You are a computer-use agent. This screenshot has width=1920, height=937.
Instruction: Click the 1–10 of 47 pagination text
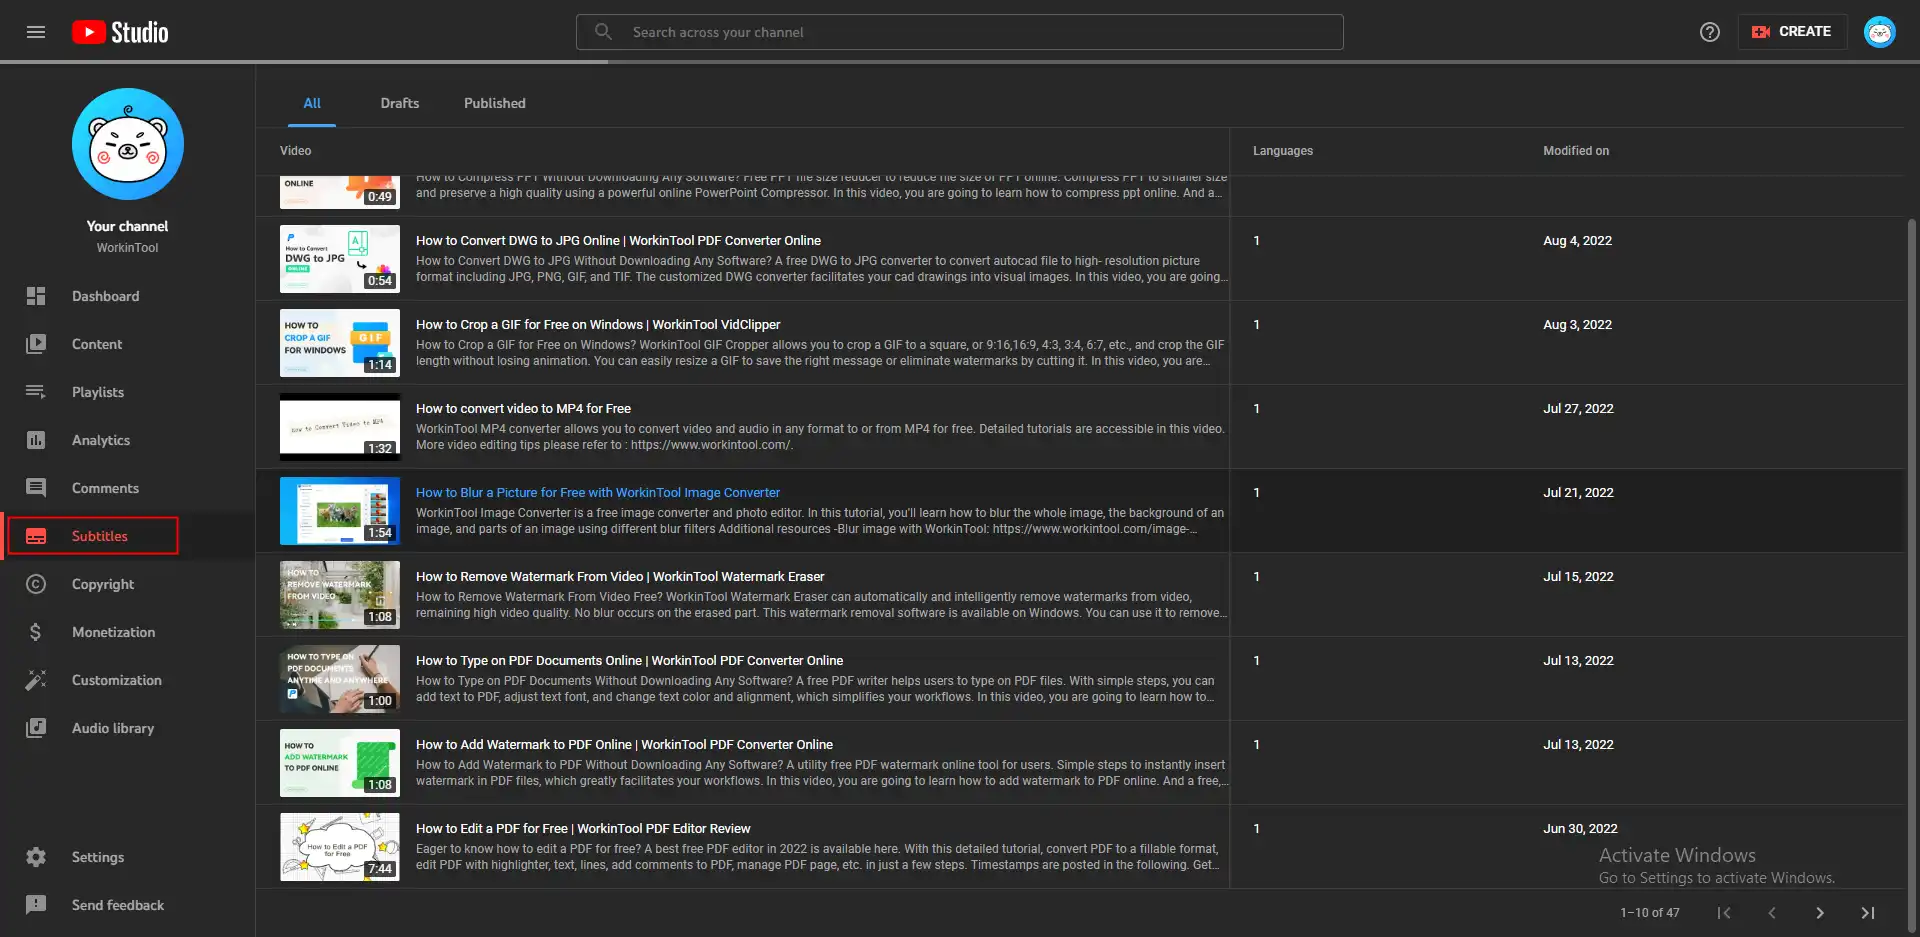1650,913
